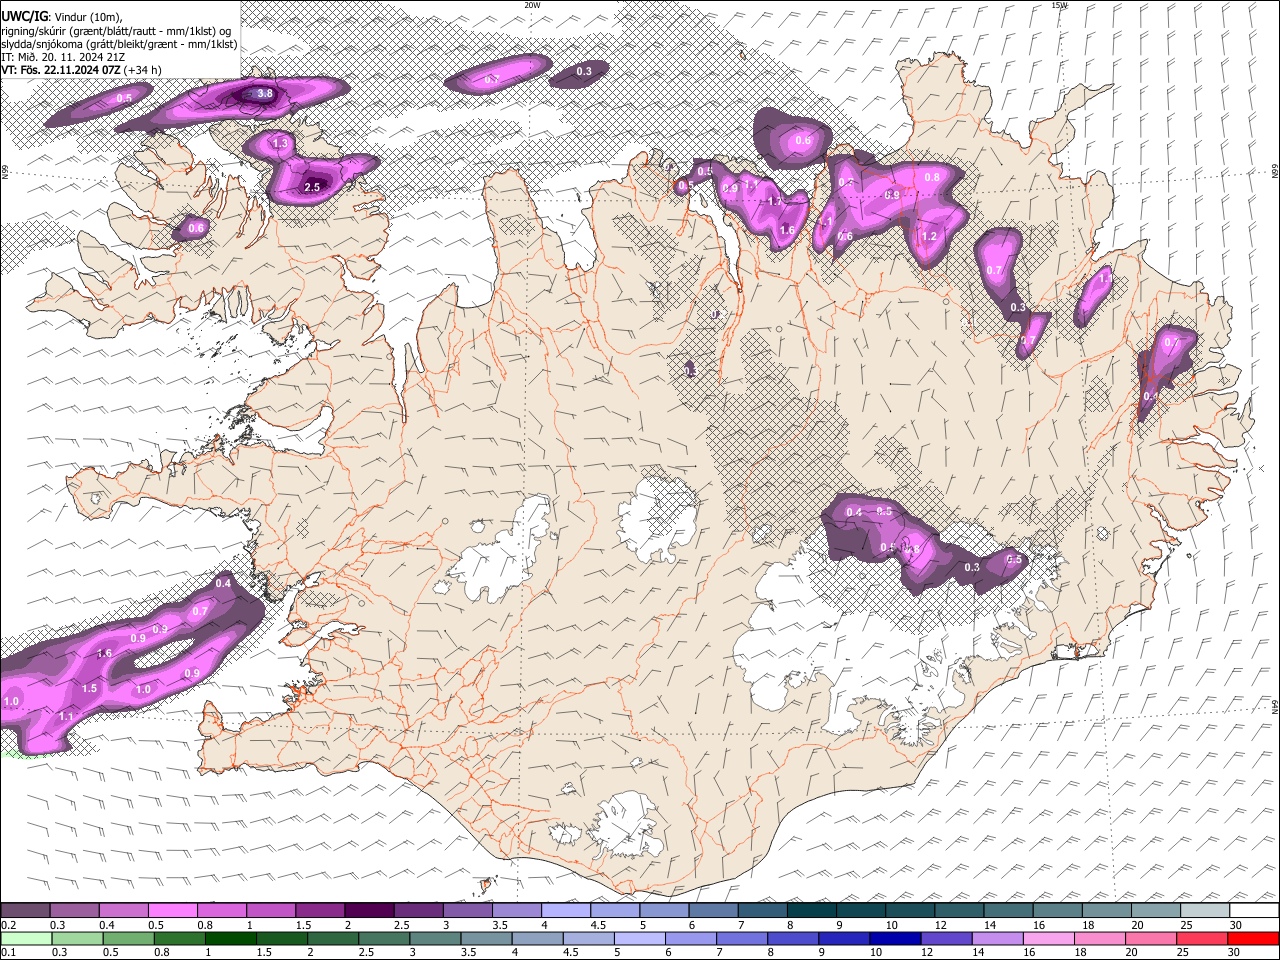Click dark blue swatch between 10 and 12

click(x=895, y=939)
